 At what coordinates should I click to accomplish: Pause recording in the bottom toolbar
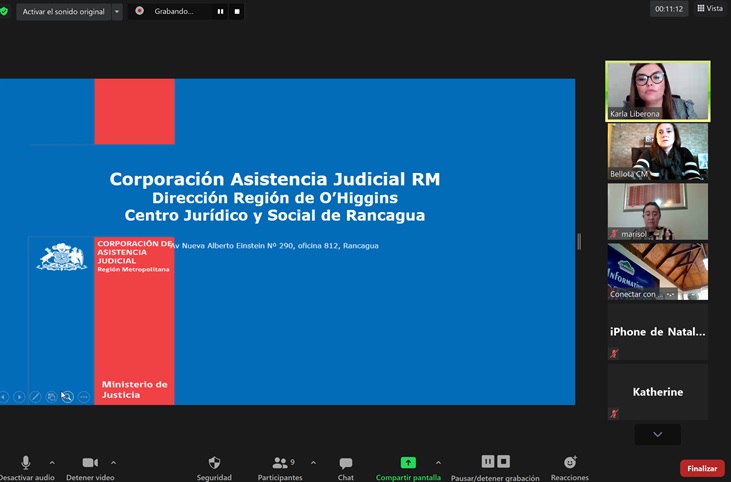pyautogui.click(x=488, y=461)
